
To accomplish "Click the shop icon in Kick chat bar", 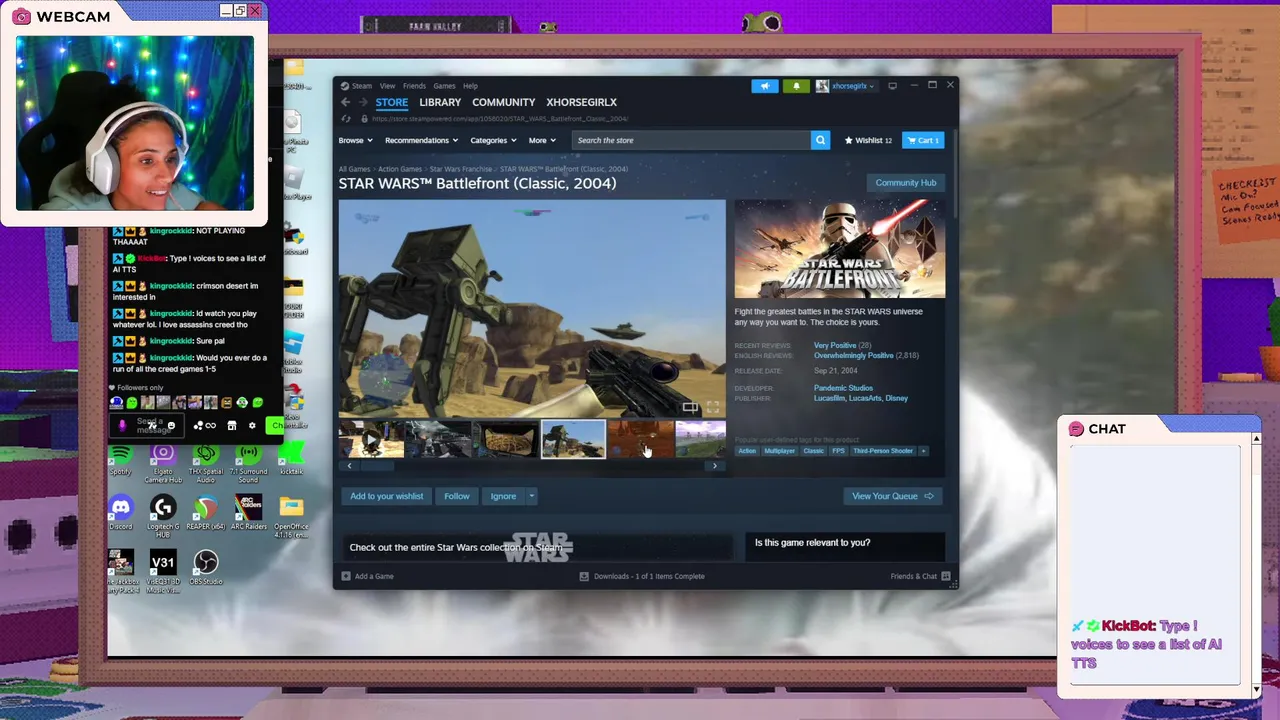I will pyautogui.click(x=231, y=426).
